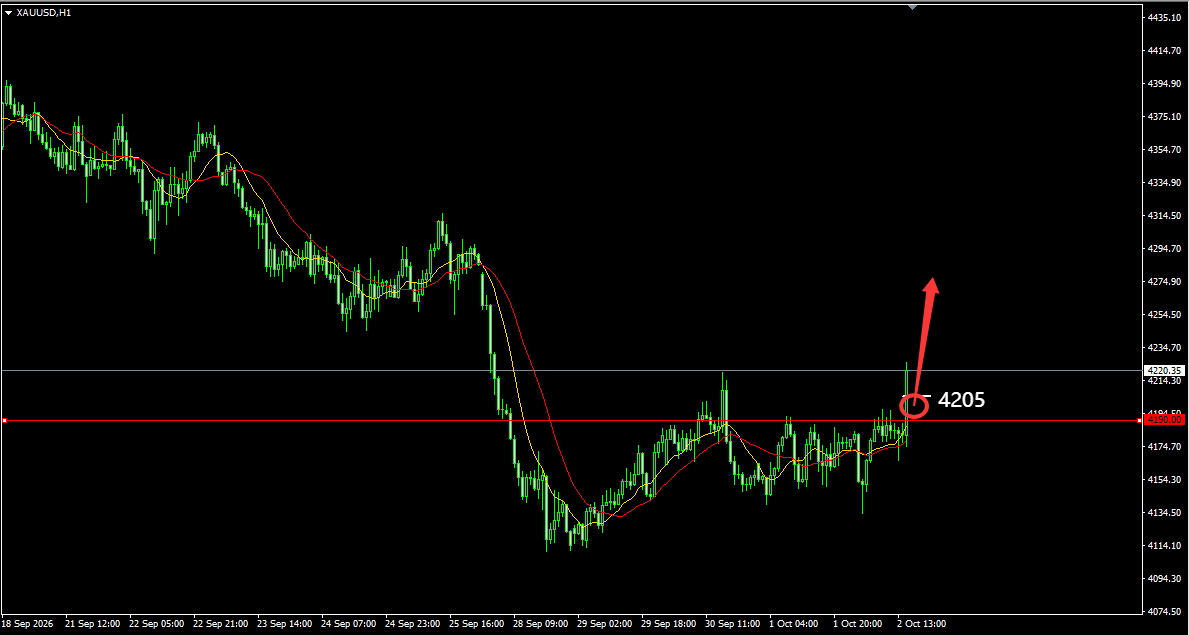Click the current price label 4220.35

point(1165,370)
